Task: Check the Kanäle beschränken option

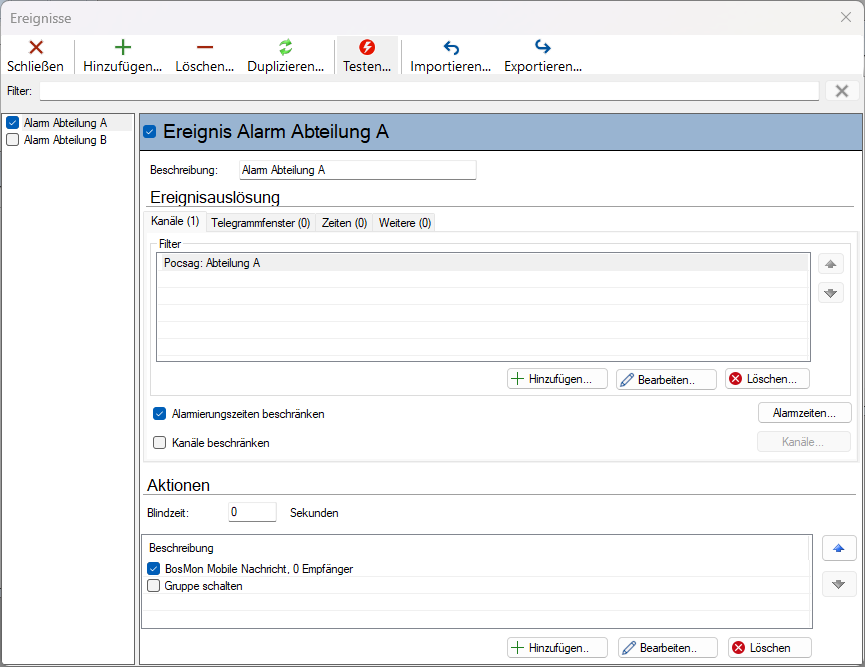Action: tap(159, 443)
